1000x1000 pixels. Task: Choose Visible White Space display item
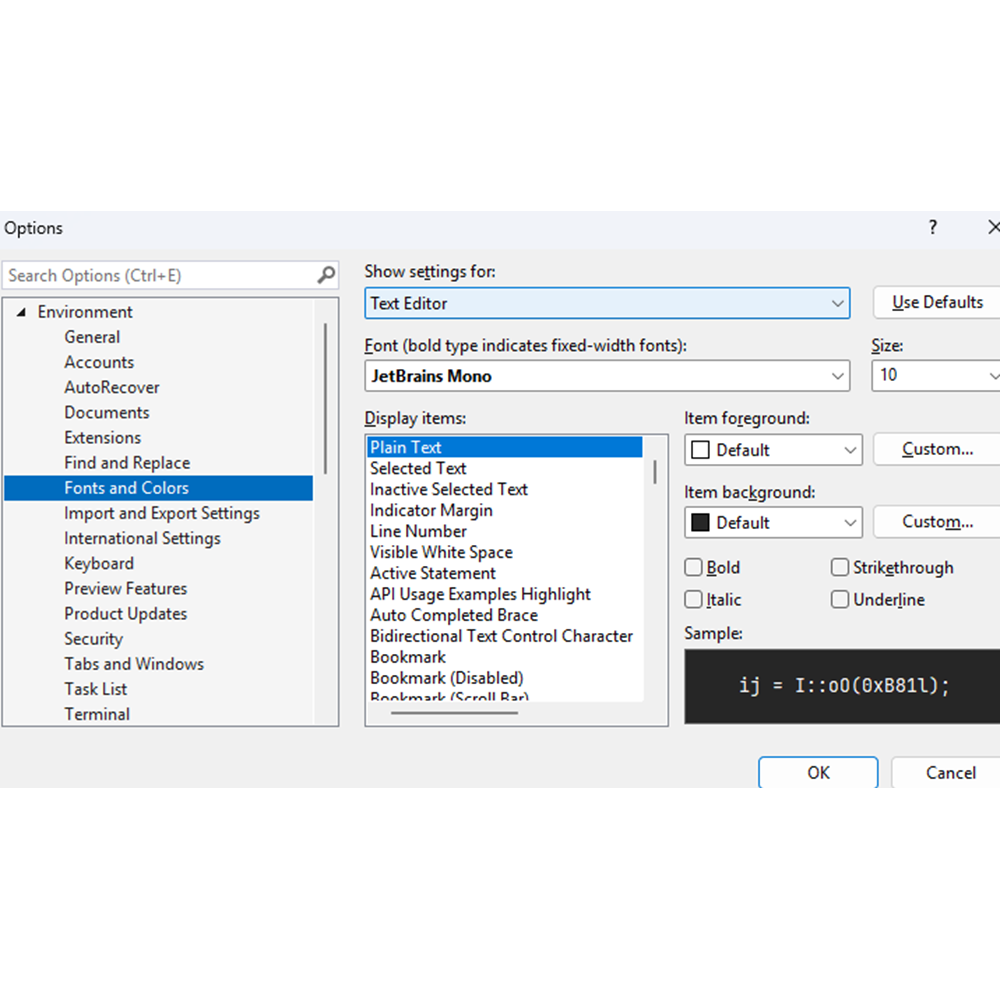coord(441,552)
